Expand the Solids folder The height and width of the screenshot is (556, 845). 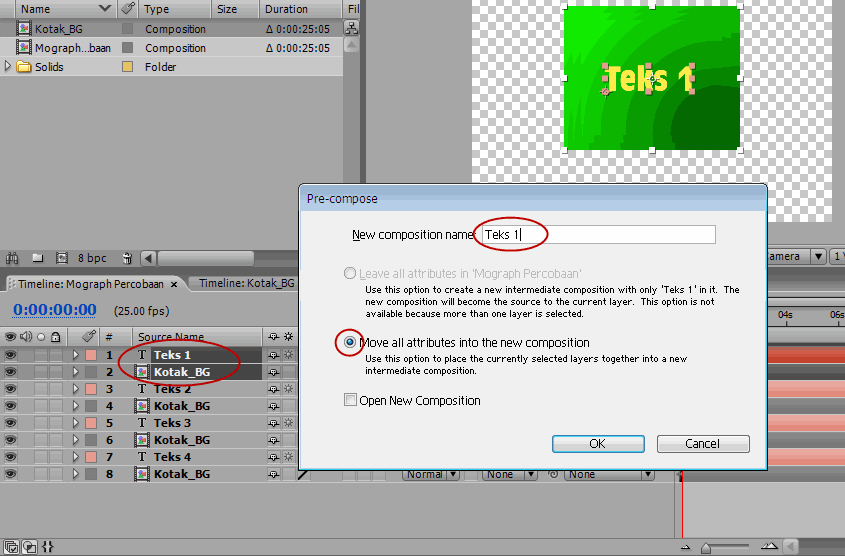pyautogui.click(x=8, y=66)
